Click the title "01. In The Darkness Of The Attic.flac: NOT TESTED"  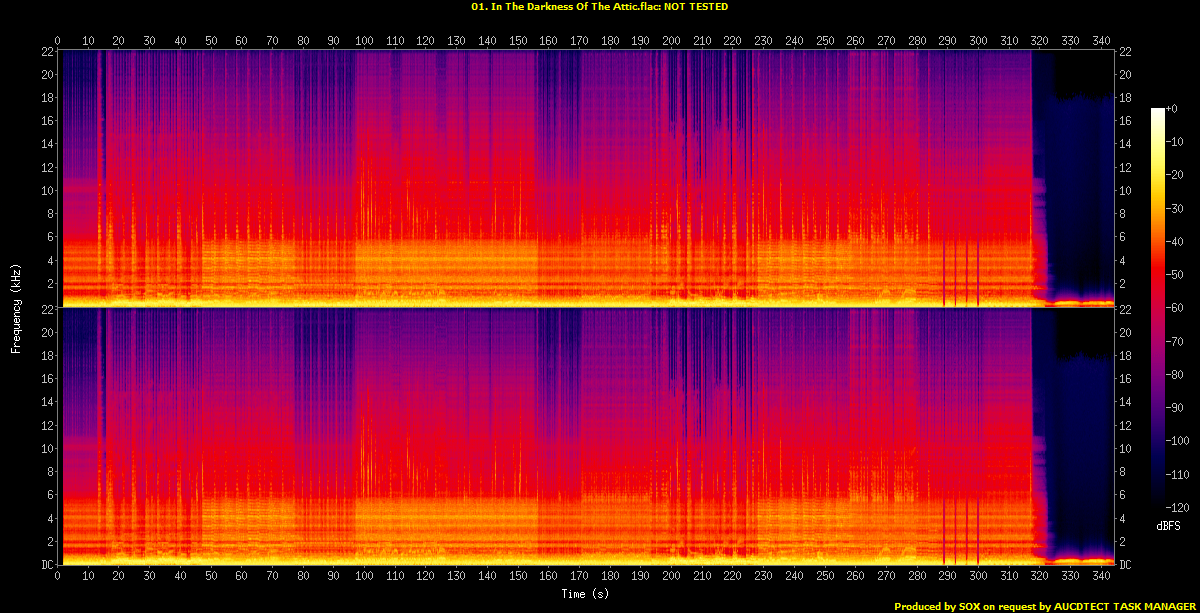coord(599,6)
